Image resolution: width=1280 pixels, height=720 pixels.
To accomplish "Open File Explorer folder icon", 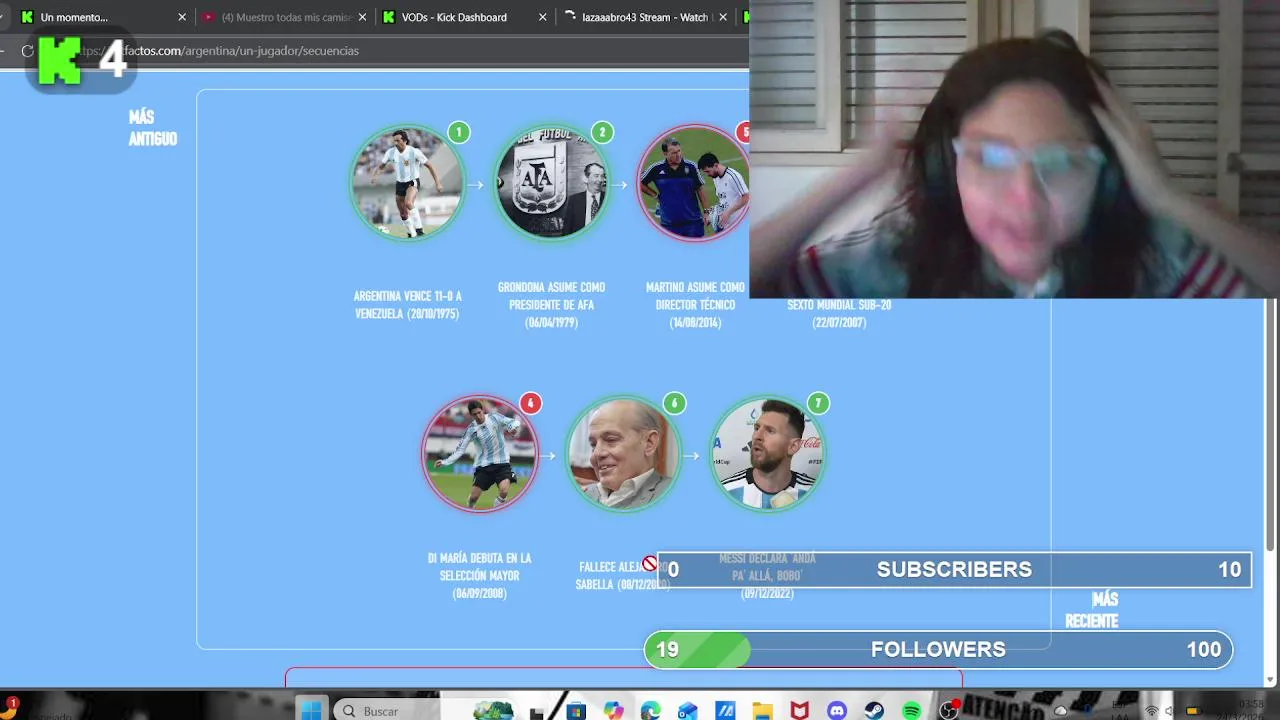I will 763,711.
